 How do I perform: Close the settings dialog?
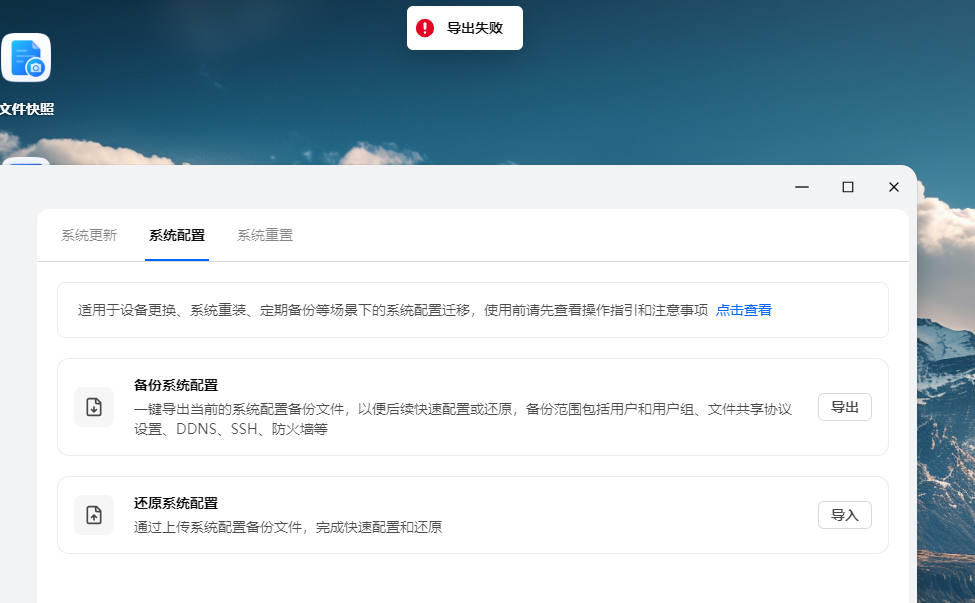(x=893, y=187)
